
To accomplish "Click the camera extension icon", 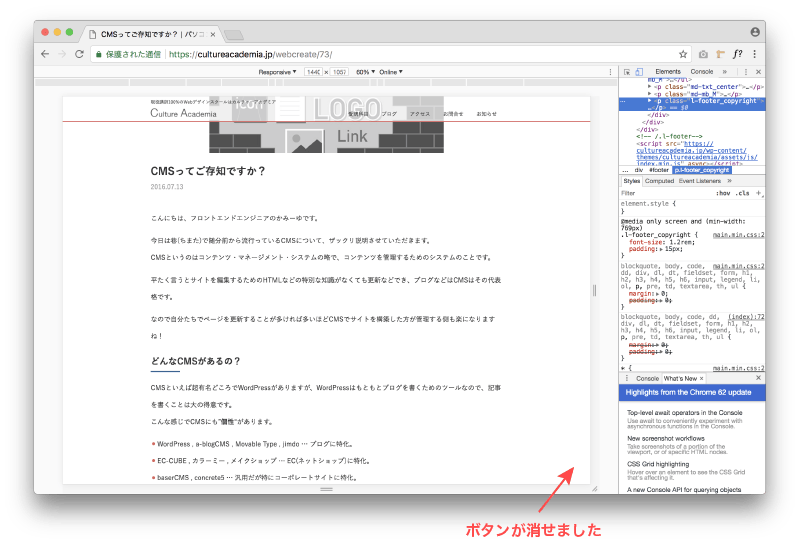I will click(703, 54).
